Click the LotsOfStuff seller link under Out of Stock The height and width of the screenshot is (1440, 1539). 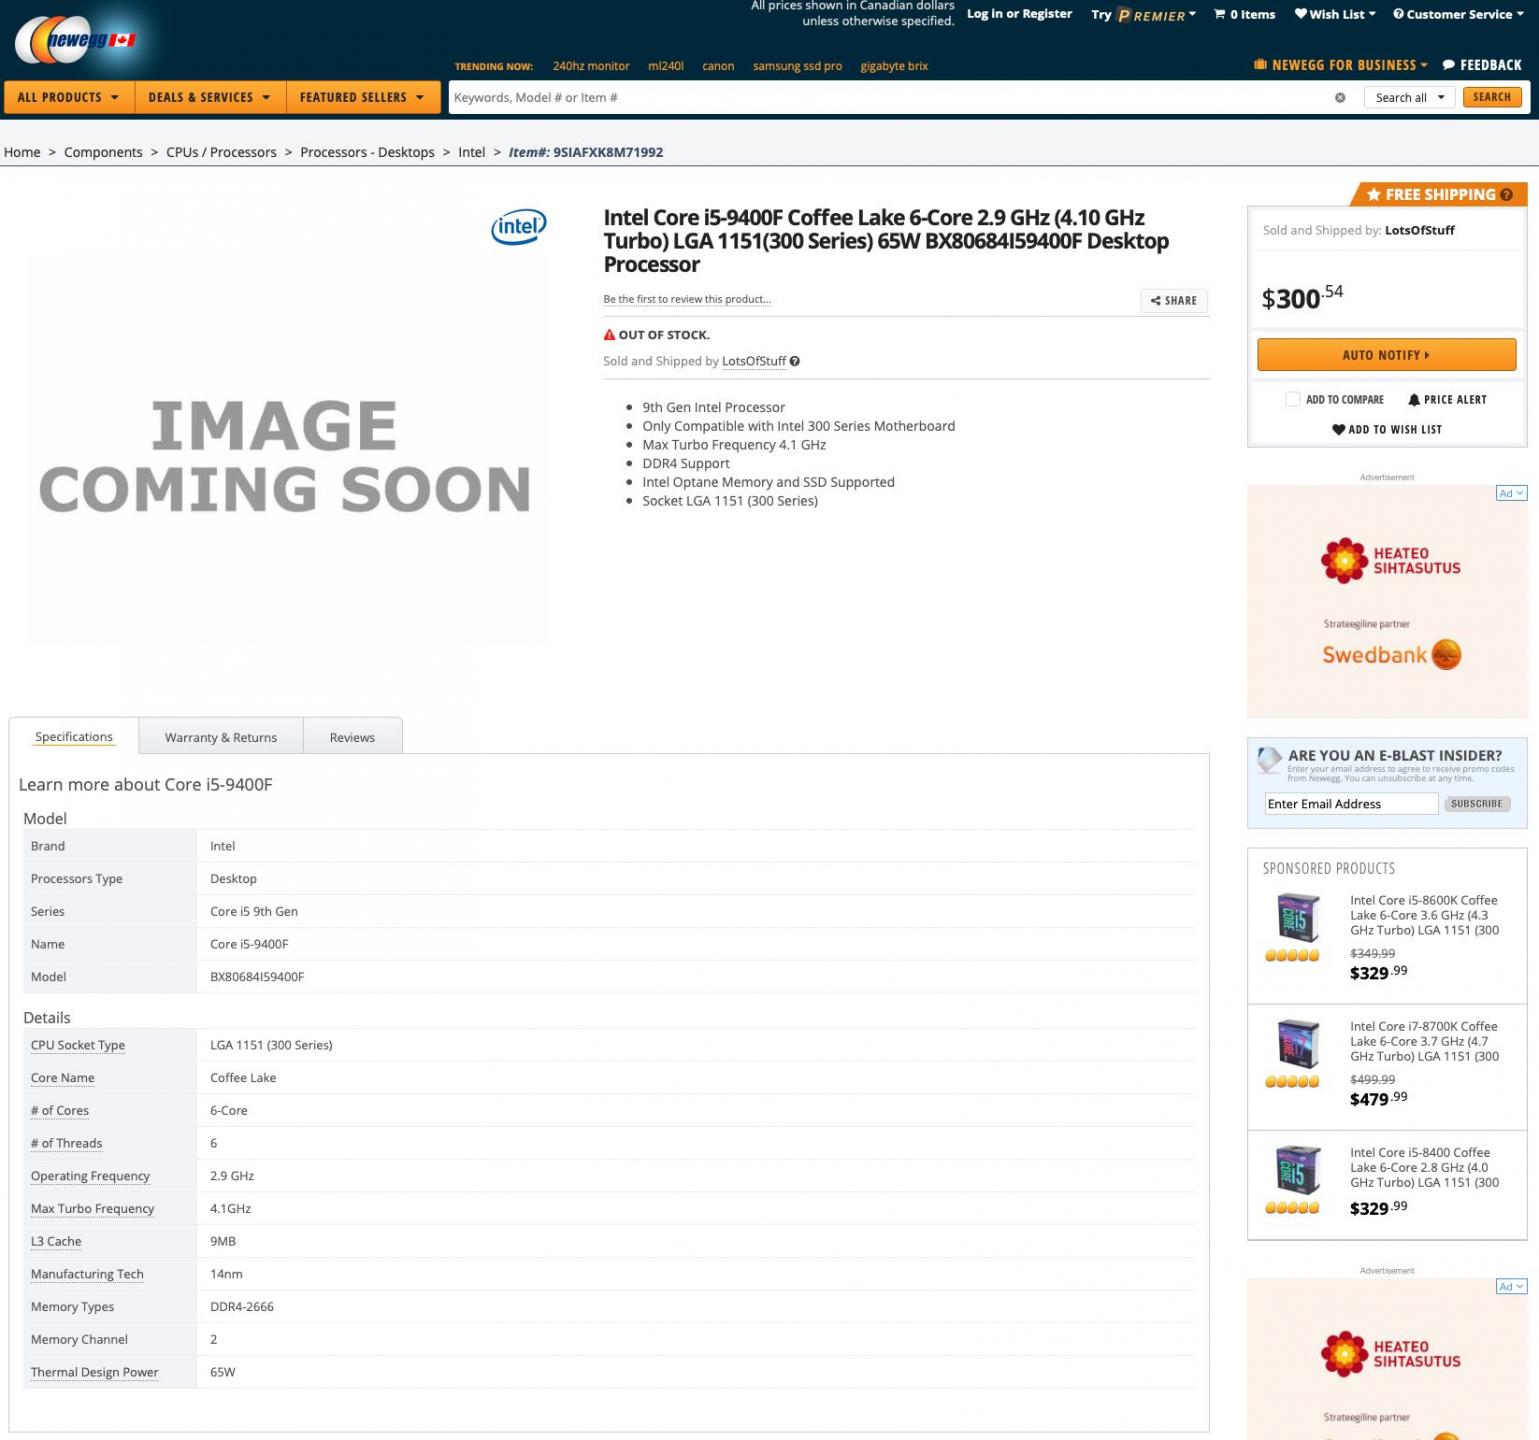pos(754,362)
